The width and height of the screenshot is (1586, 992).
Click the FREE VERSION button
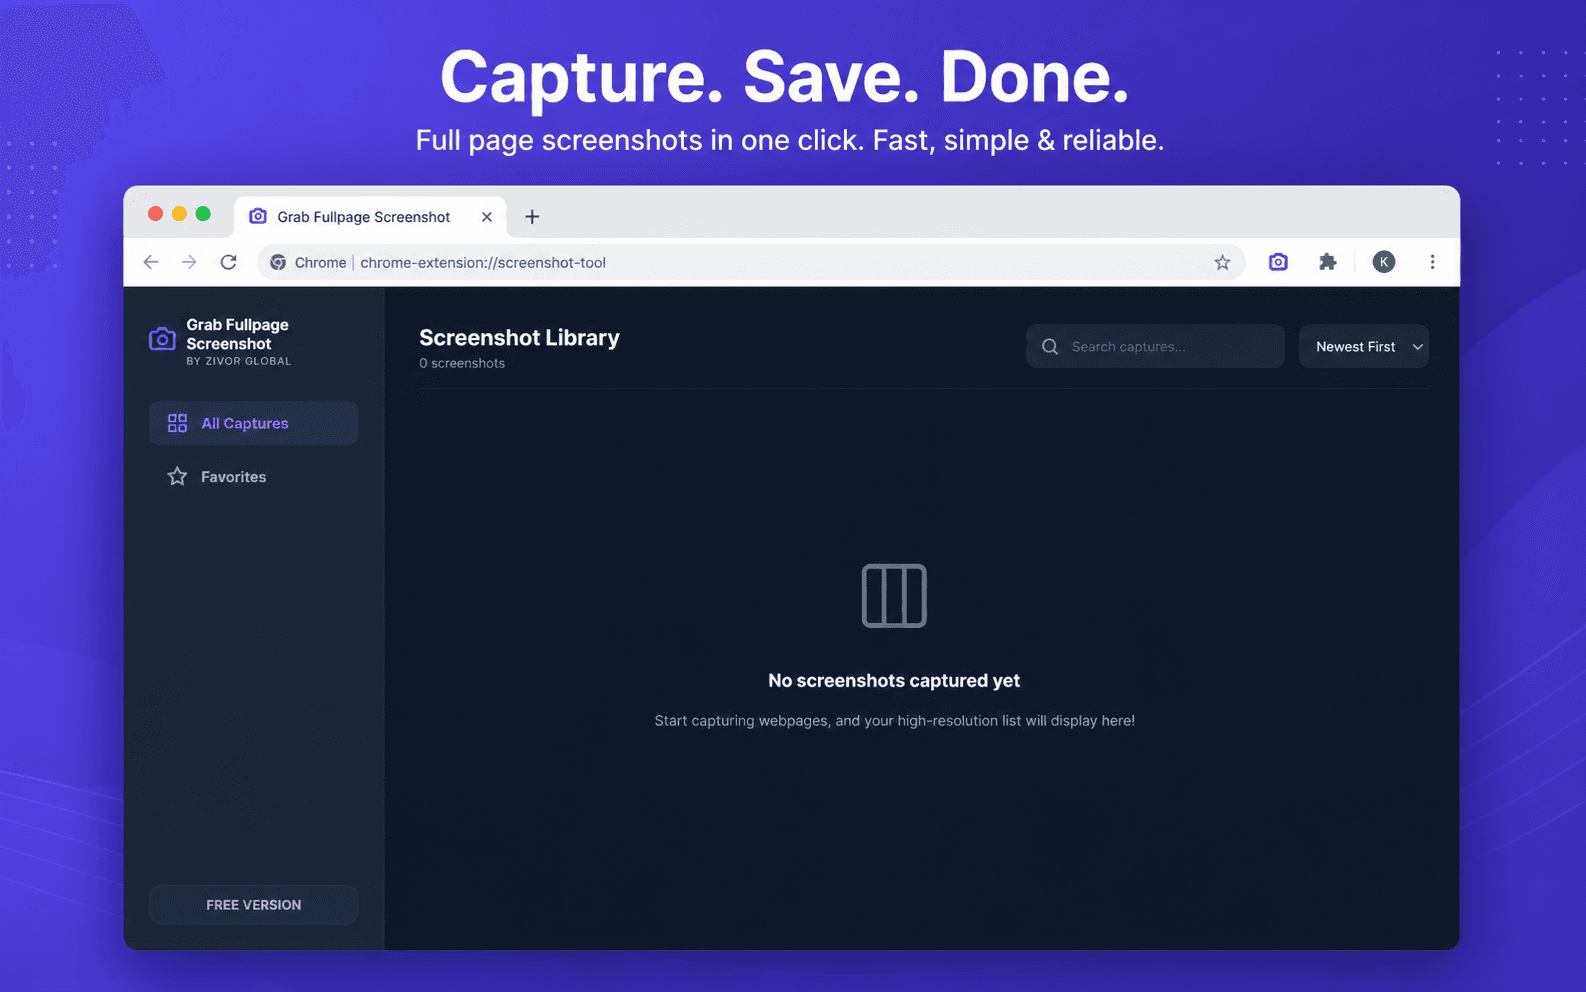click(x=253, y=905)
